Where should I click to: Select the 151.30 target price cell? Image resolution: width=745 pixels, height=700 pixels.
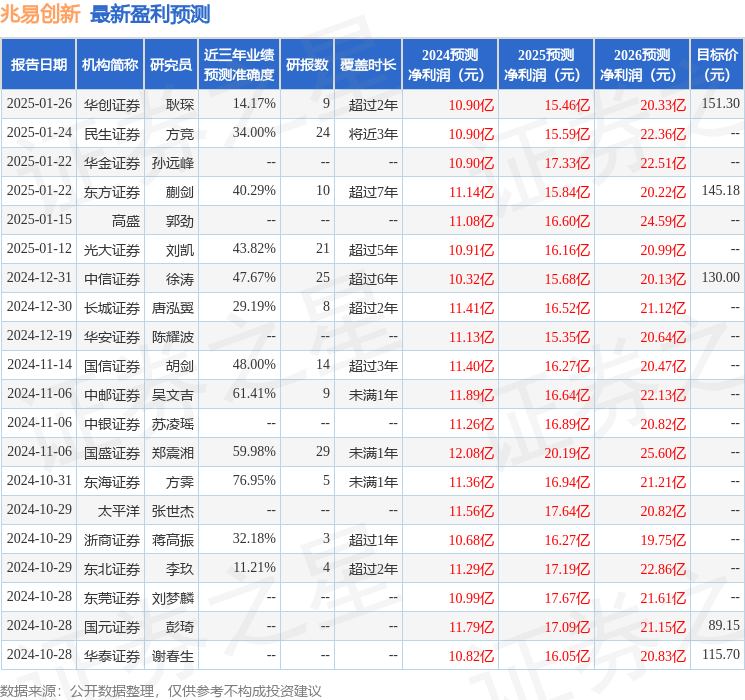coord(720,104)
